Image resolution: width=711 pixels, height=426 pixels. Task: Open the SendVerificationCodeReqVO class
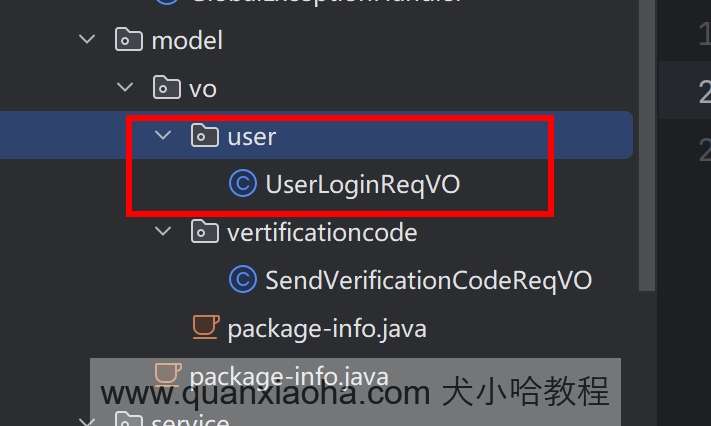tap(429, 280)
